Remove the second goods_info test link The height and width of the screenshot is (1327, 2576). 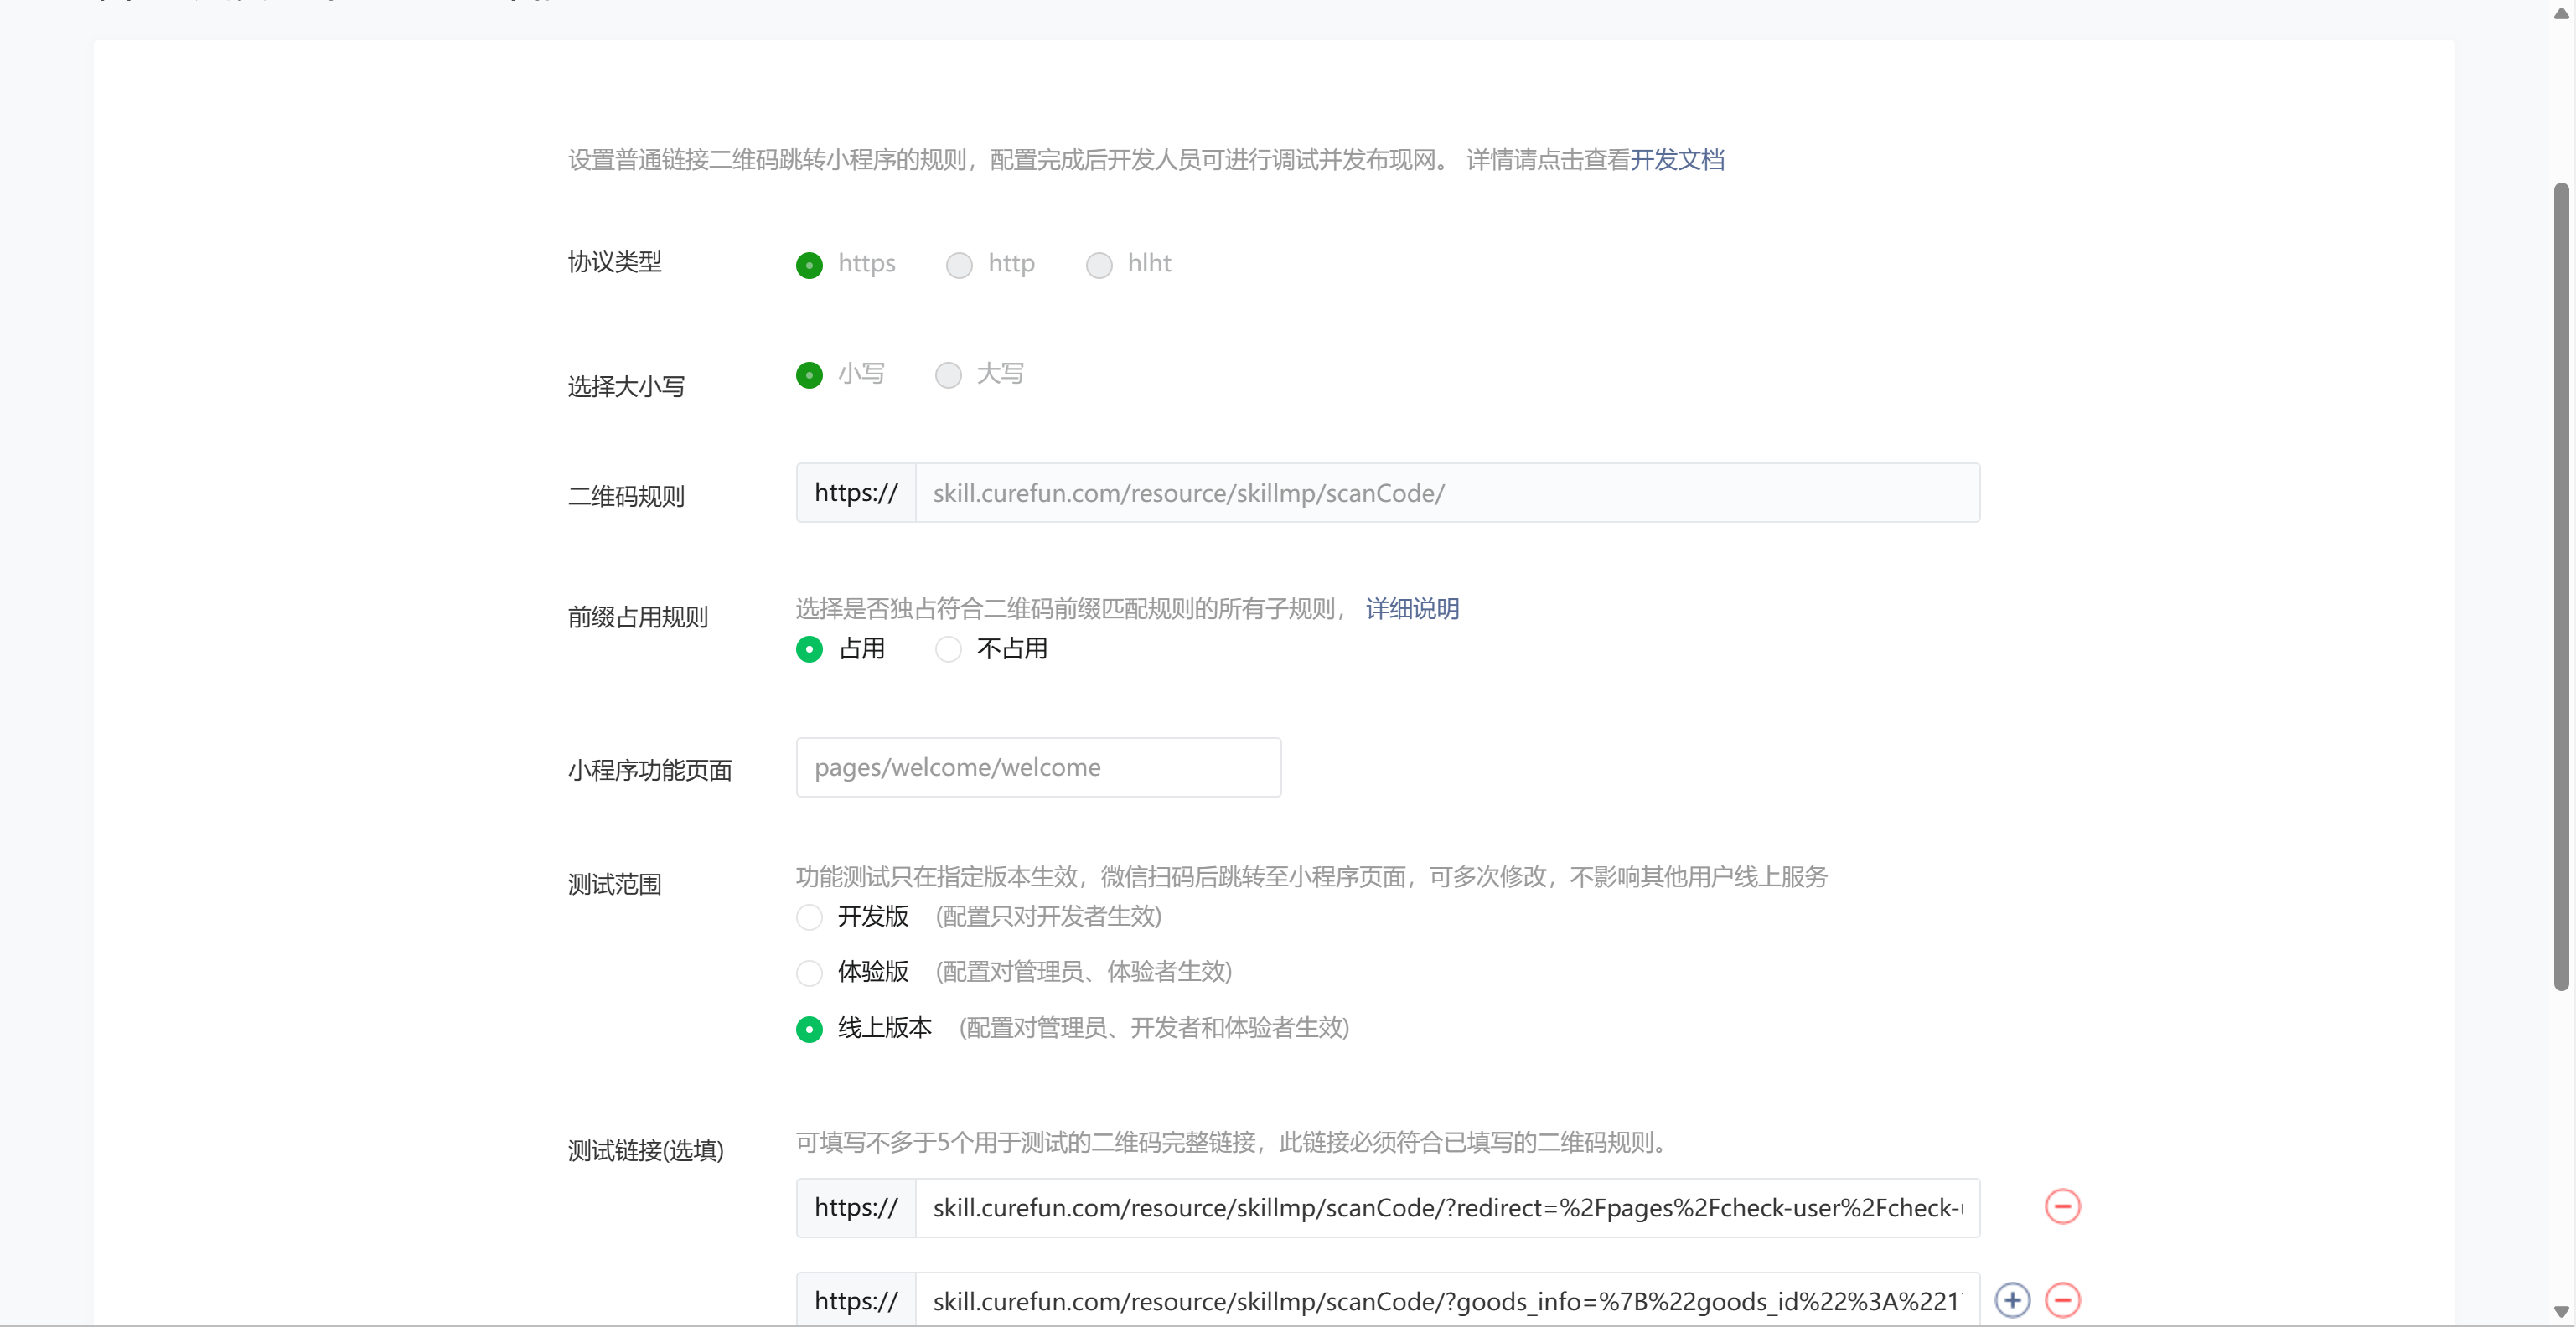[x=2062, y=1299]
